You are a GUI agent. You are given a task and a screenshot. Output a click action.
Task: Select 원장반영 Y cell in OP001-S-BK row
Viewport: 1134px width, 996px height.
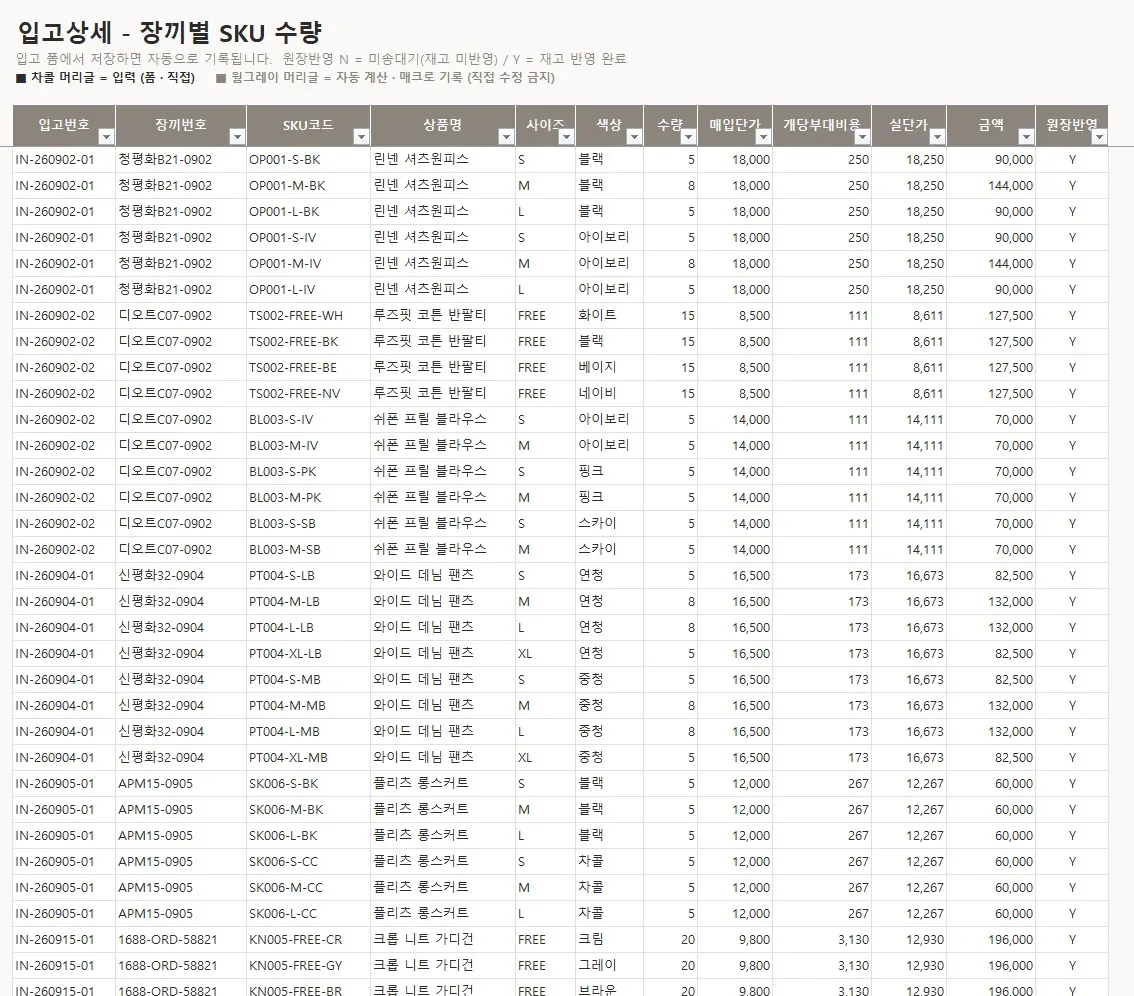click(x=1072, y=160)
